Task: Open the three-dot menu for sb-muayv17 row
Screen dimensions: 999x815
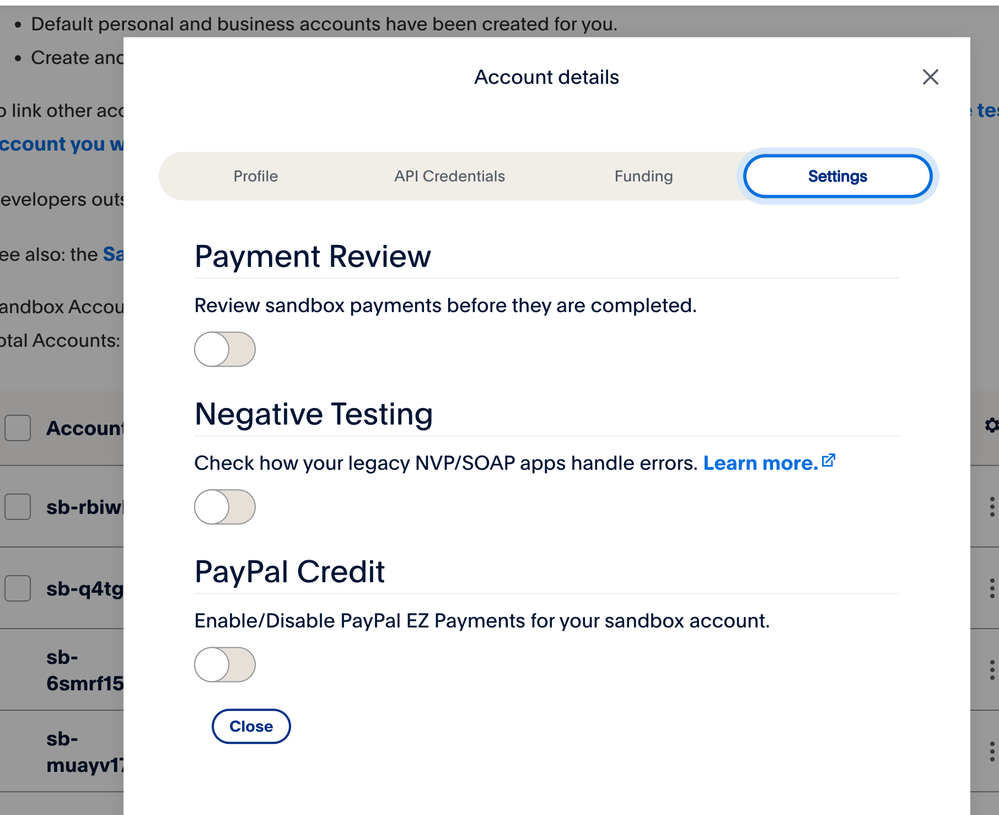Action: [991, 751]
